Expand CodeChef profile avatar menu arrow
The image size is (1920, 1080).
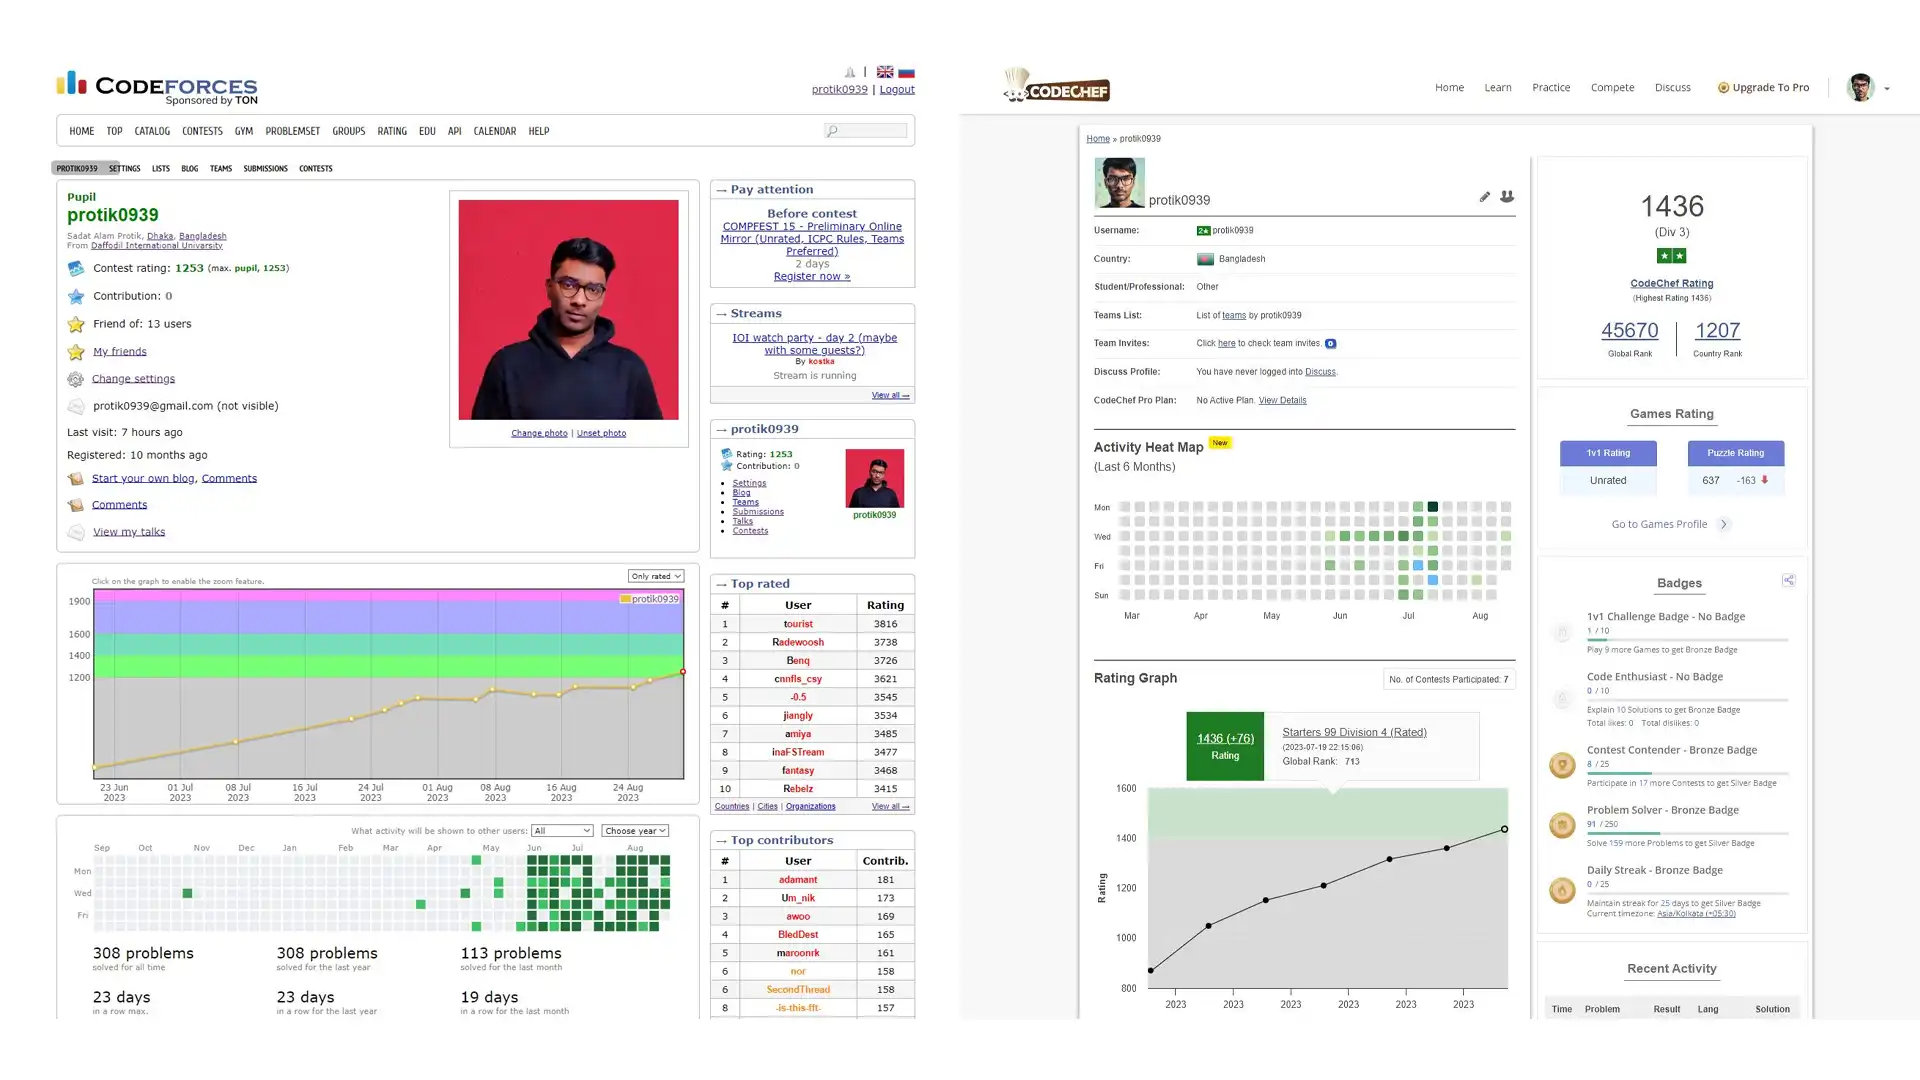(1887, 89)
